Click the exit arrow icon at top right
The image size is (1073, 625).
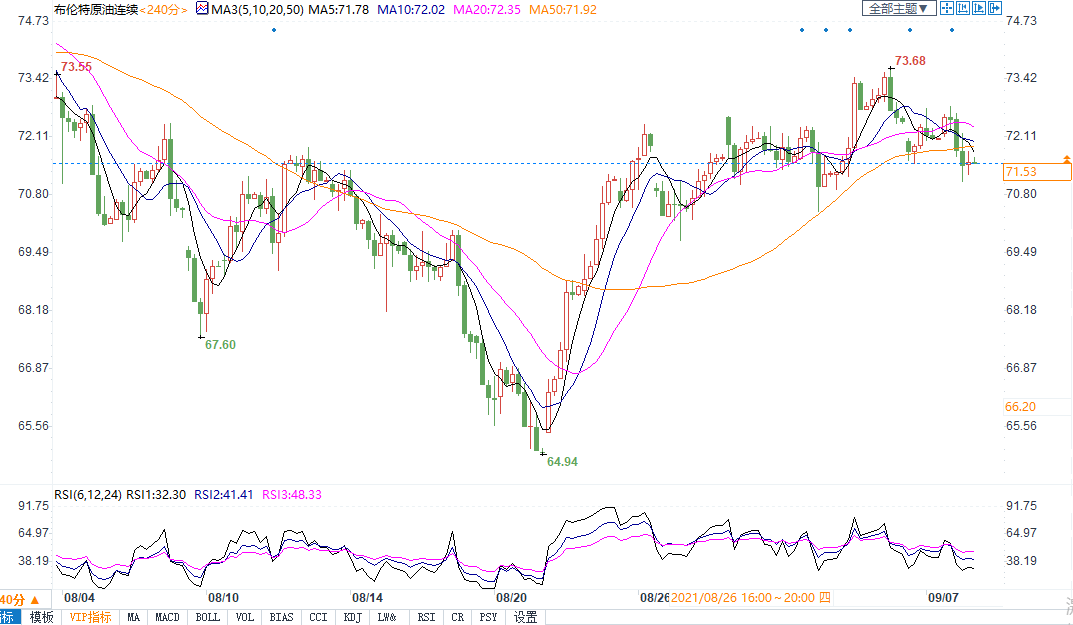pyautogui.click(x=994, y=8)
